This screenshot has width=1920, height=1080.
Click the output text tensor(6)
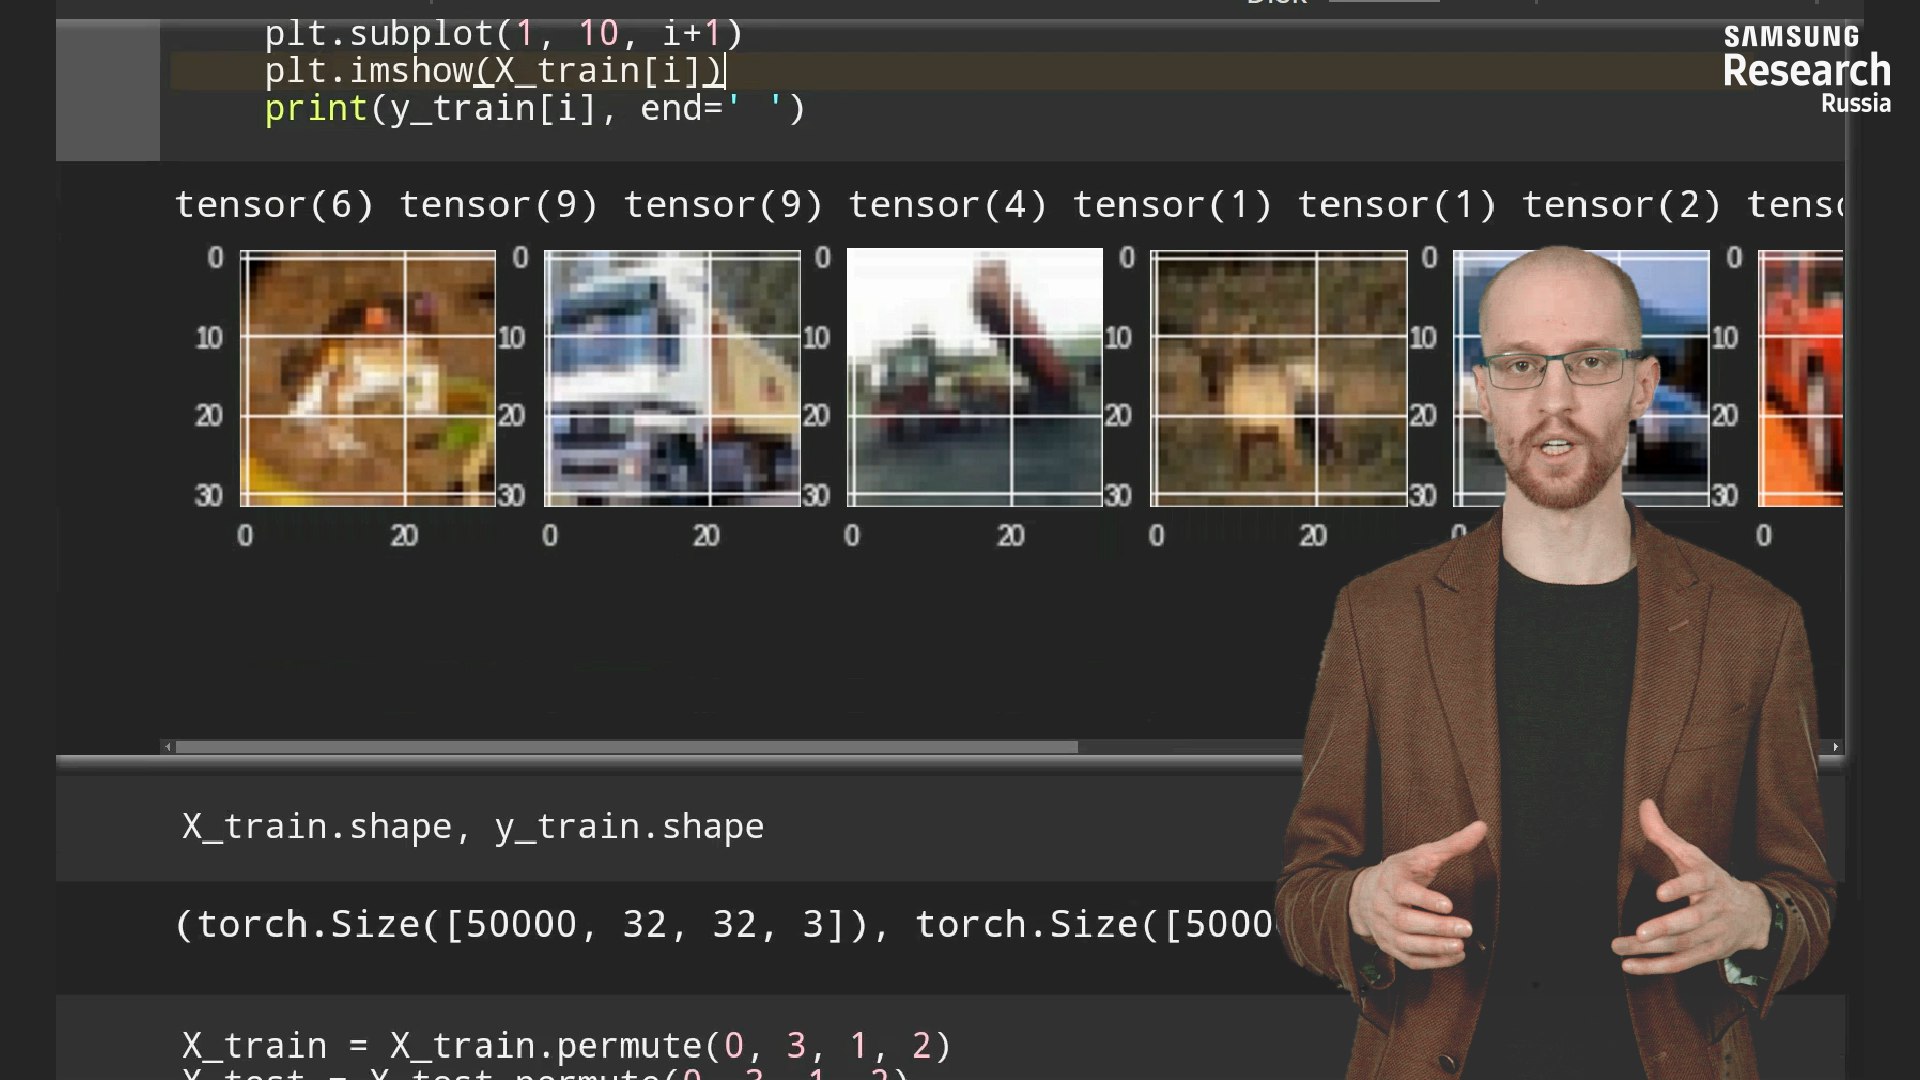point(274,205)
